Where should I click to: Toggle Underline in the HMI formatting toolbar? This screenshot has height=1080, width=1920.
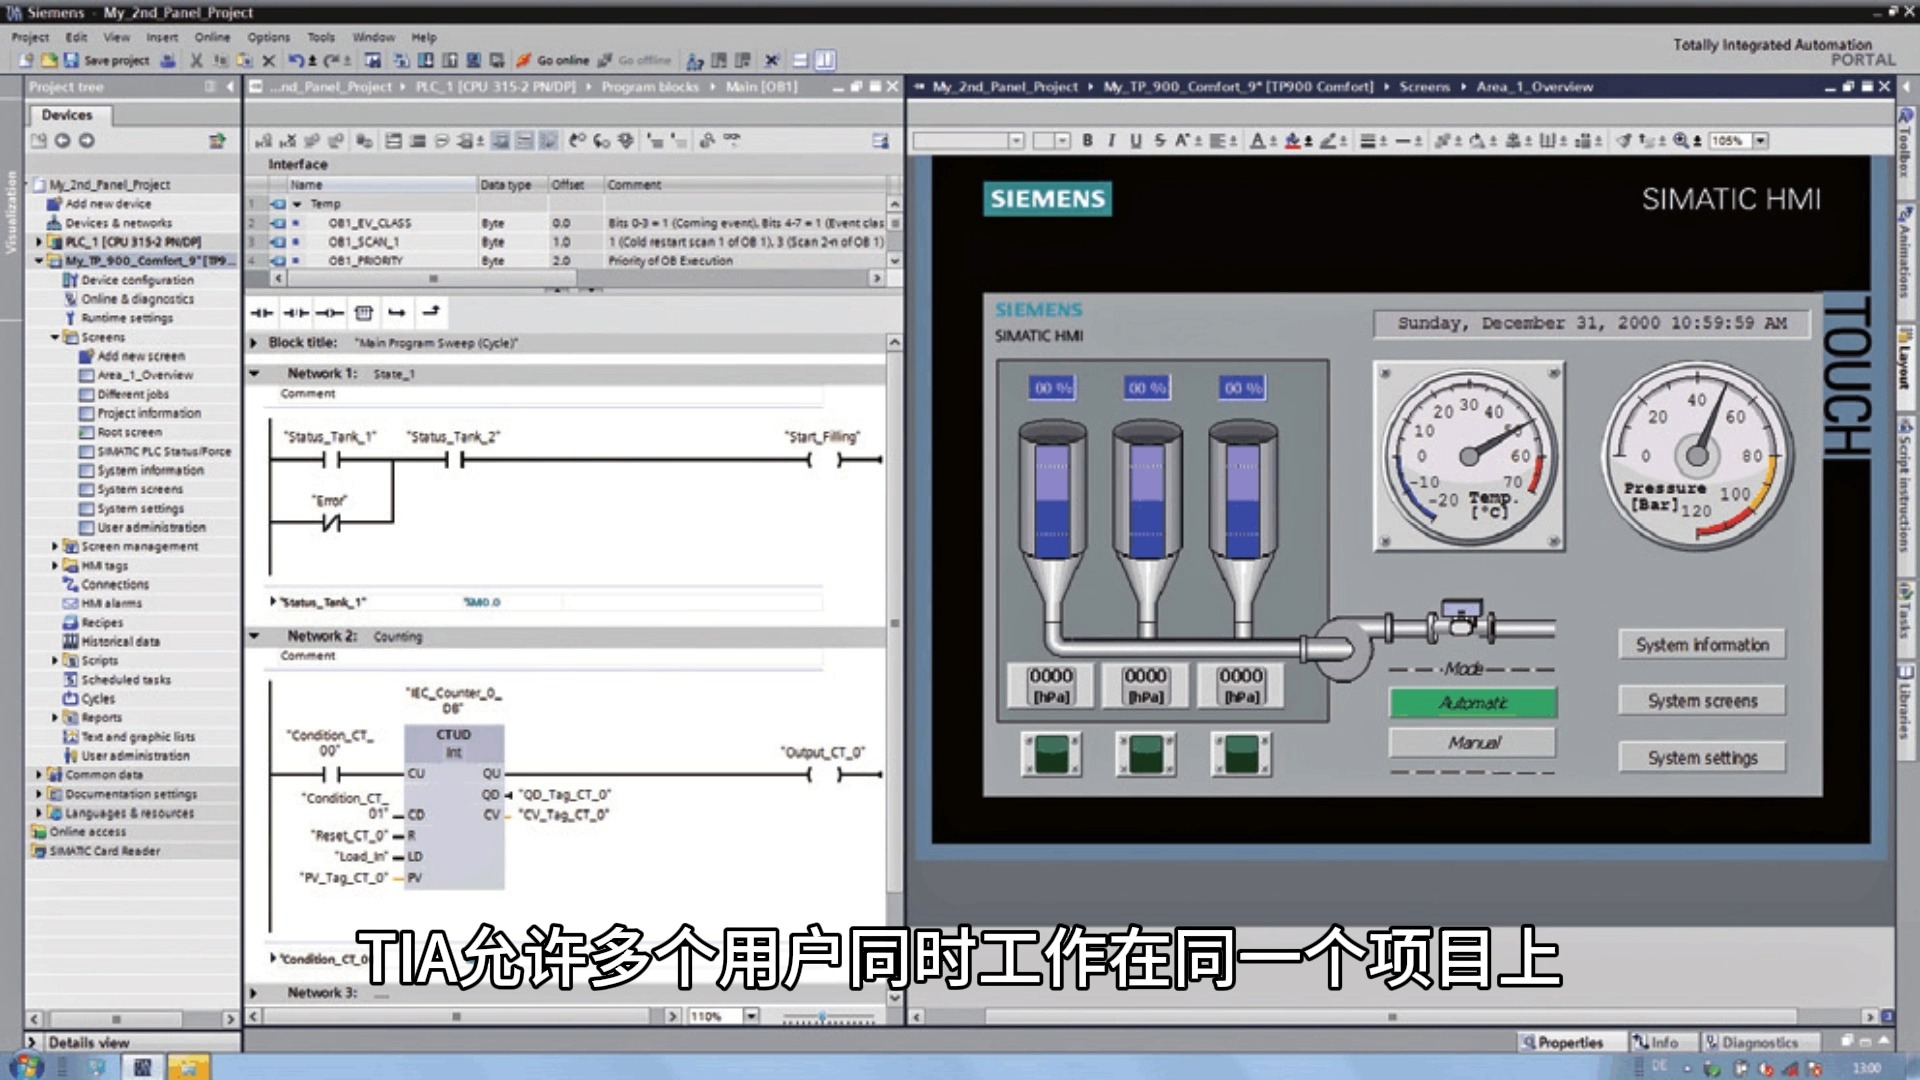(x=1136, y=141)
